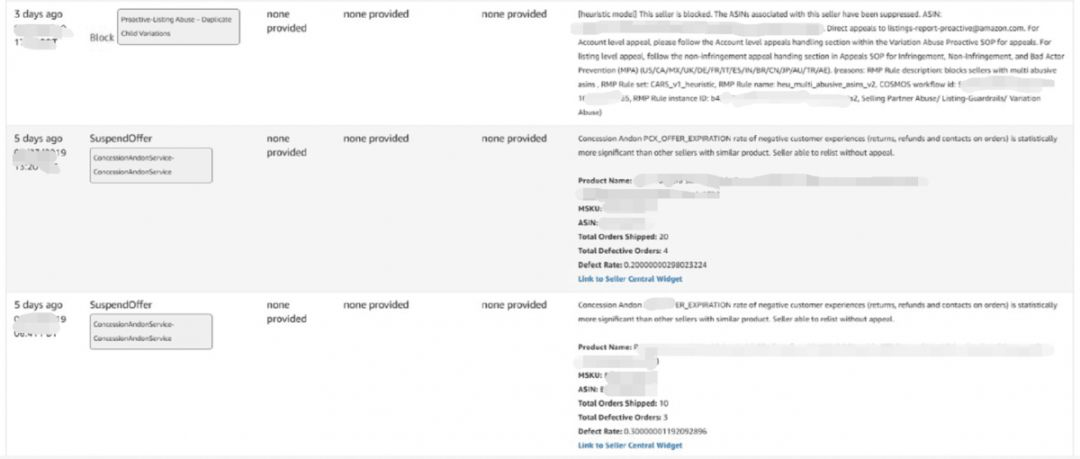Click the Proactive-Listing Abuse Duplicate Child Variations tag

[x=180, y=27]
